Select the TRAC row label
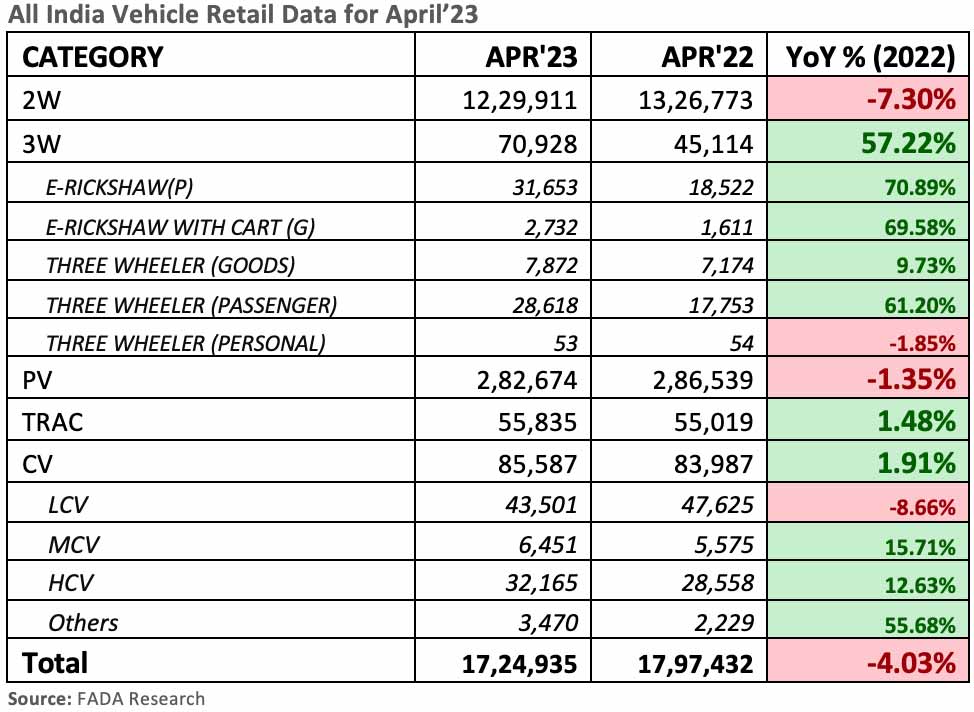Image resolution: width=974 pixels, height=712 pixels. pos(52,422)
